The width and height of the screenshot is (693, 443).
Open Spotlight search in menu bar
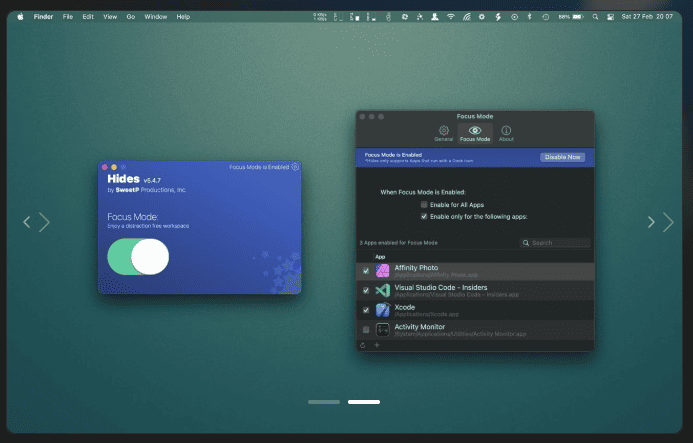(x=595, y=17)
